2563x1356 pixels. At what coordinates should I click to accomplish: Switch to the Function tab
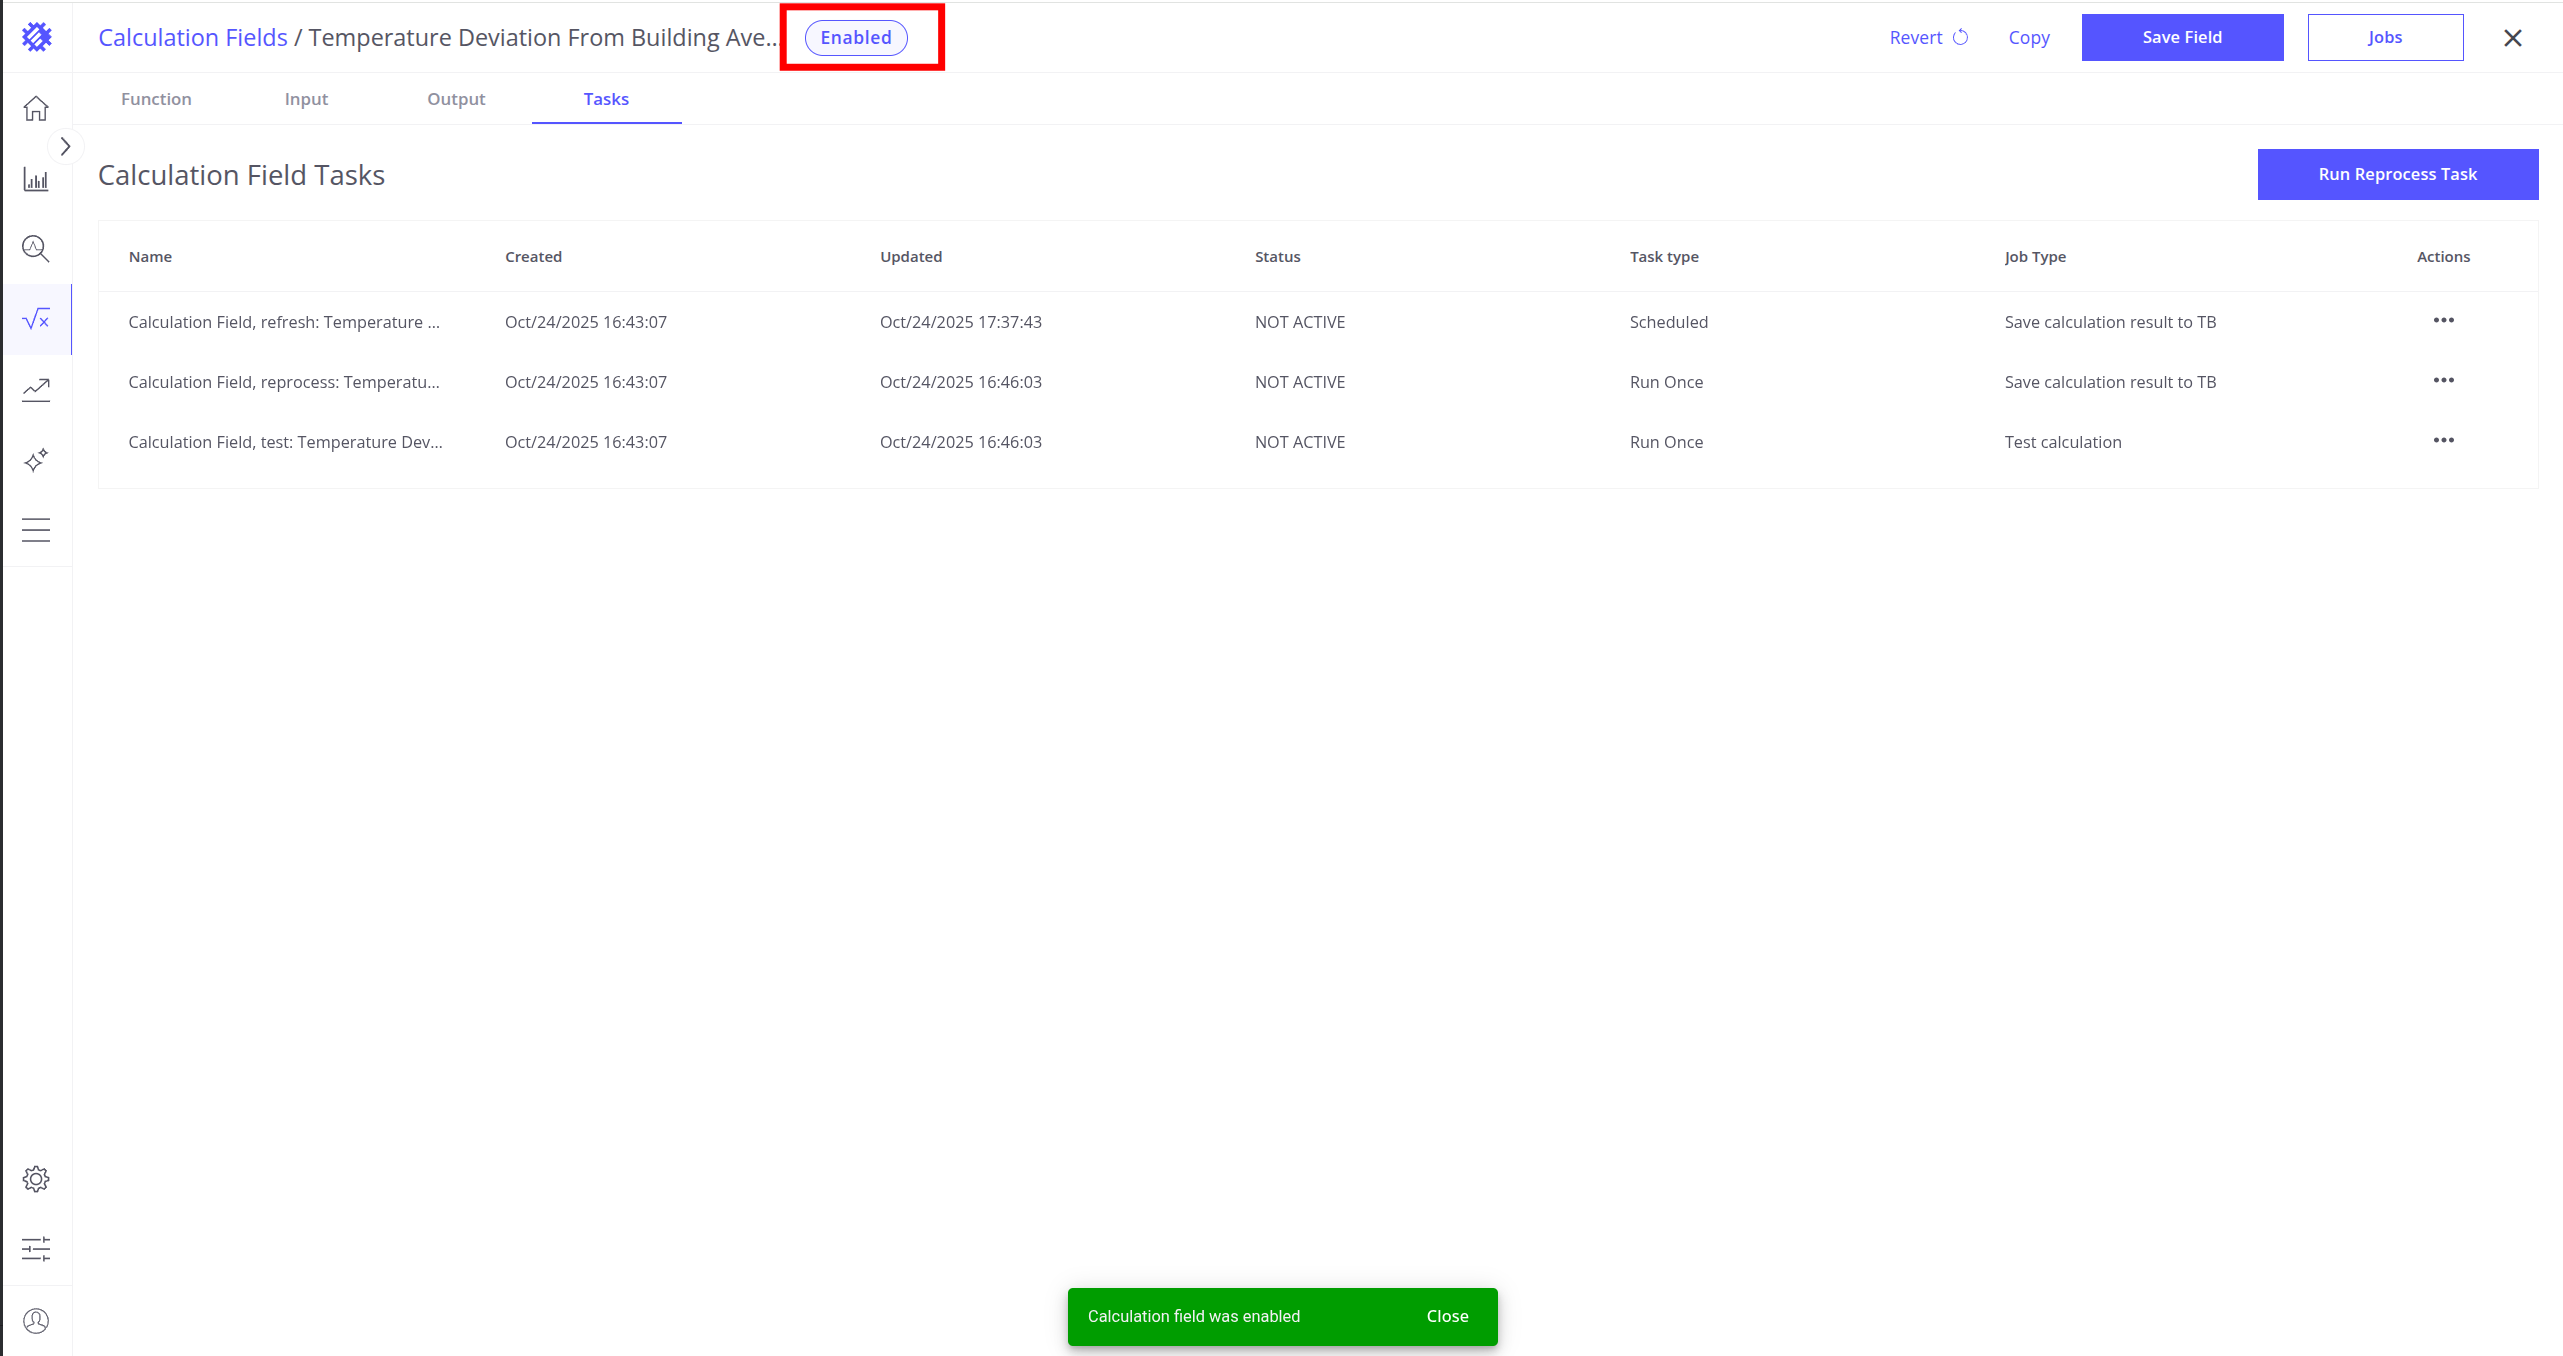coord(156,99)
